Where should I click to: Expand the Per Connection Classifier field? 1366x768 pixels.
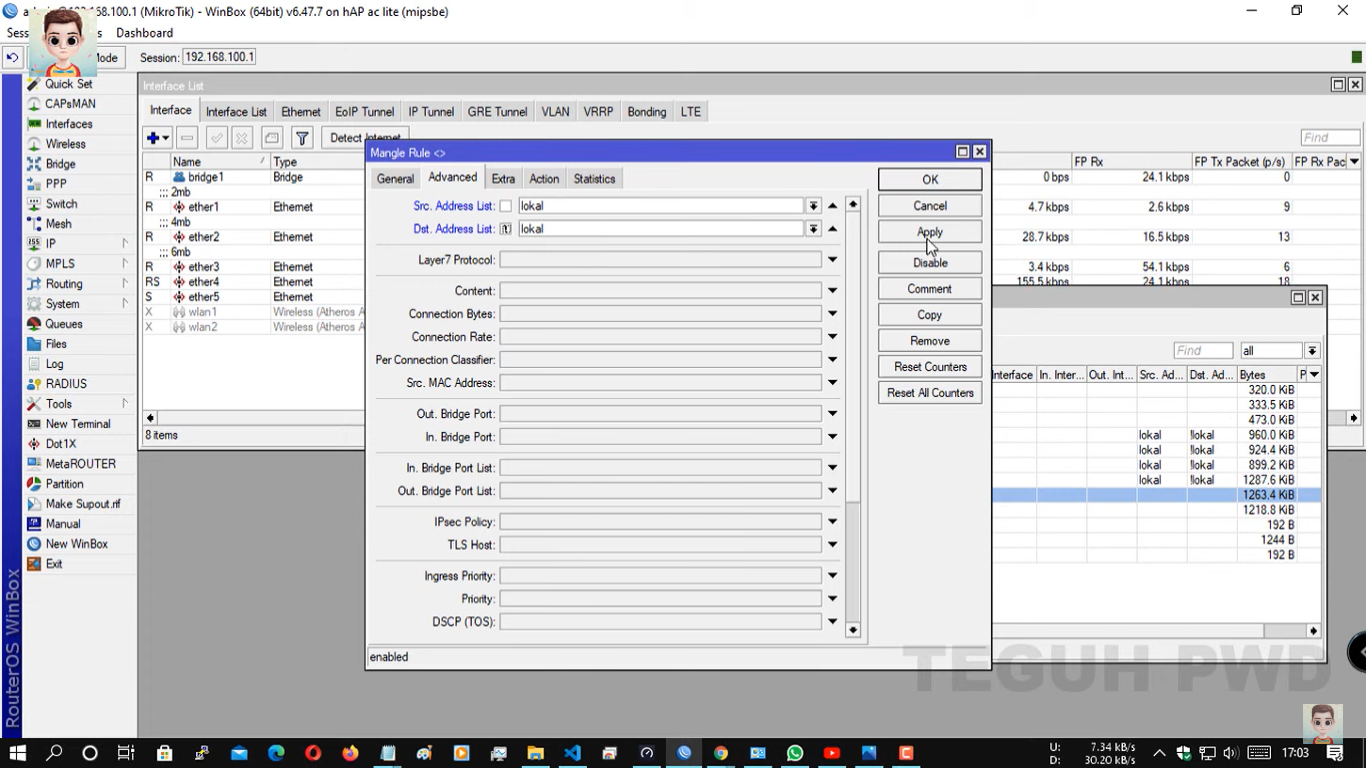point(832,360)
